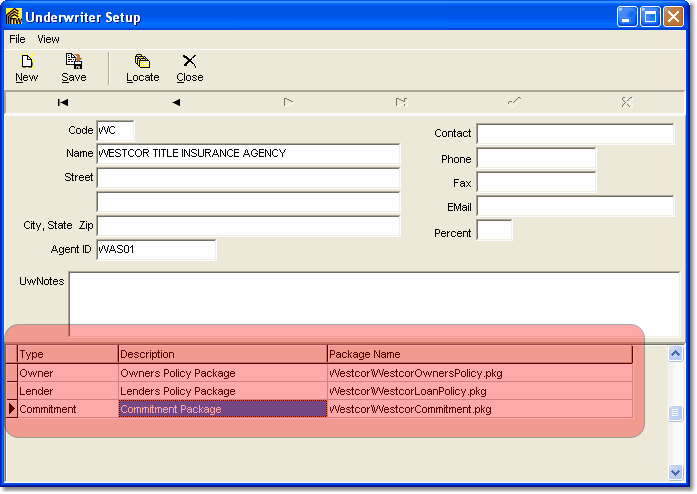The width and height of the screenshot is (697, 494).
Task: Go to next record arrow
Action: pos(288,102)
